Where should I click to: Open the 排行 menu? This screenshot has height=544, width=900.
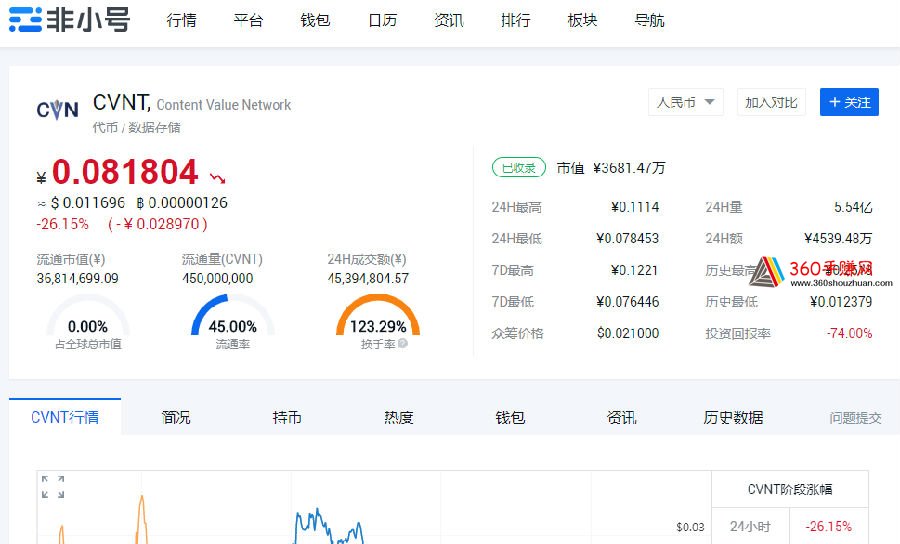515,21
